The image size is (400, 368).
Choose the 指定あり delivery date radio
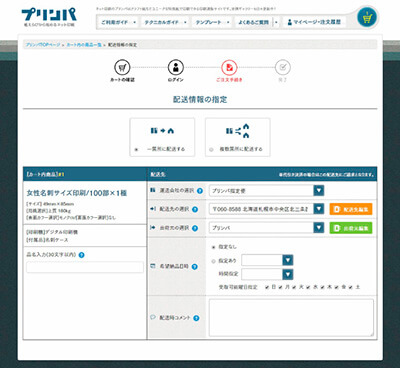pyautogui.click(x=214, y=261)
